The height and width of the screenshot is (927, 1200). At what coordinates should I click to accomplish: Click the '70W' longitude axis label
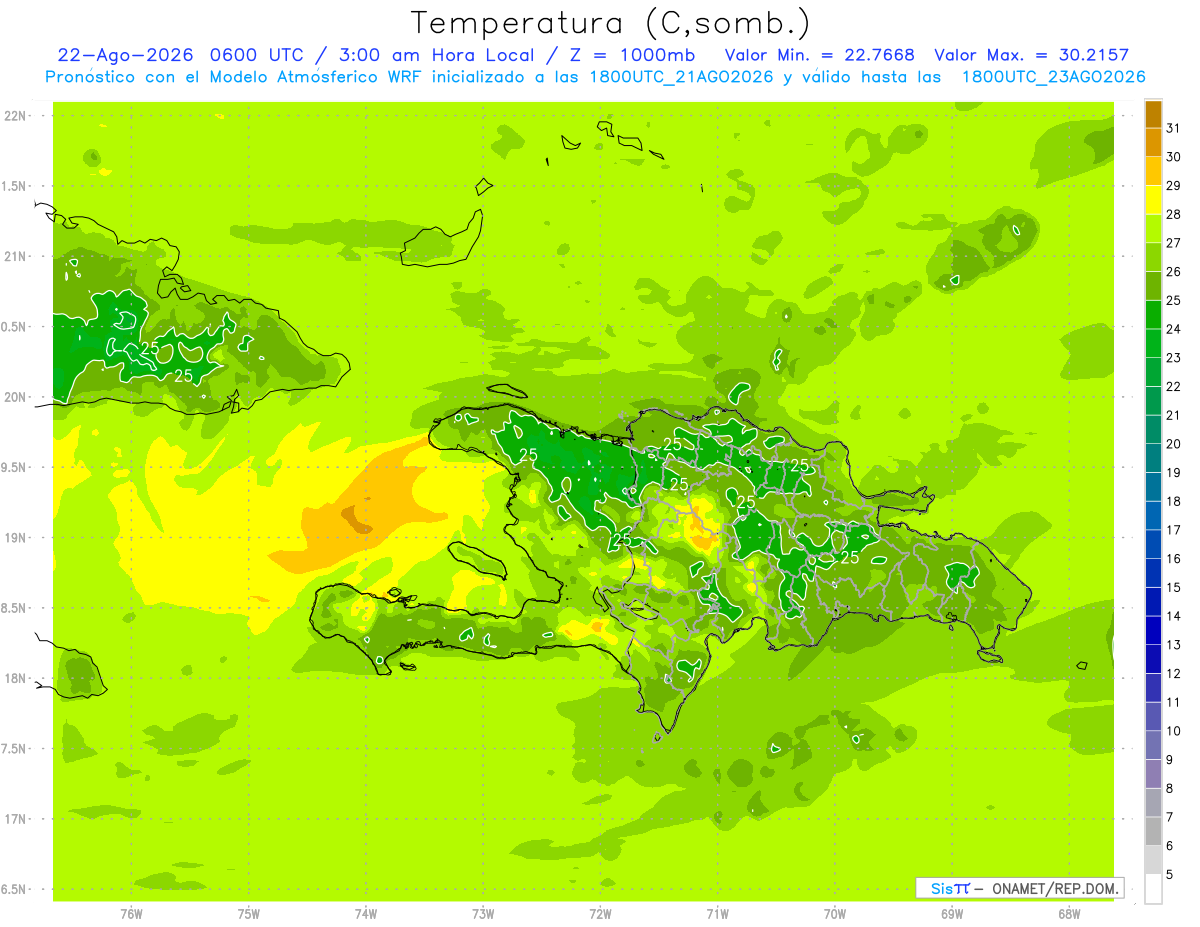tap(835, 913)
